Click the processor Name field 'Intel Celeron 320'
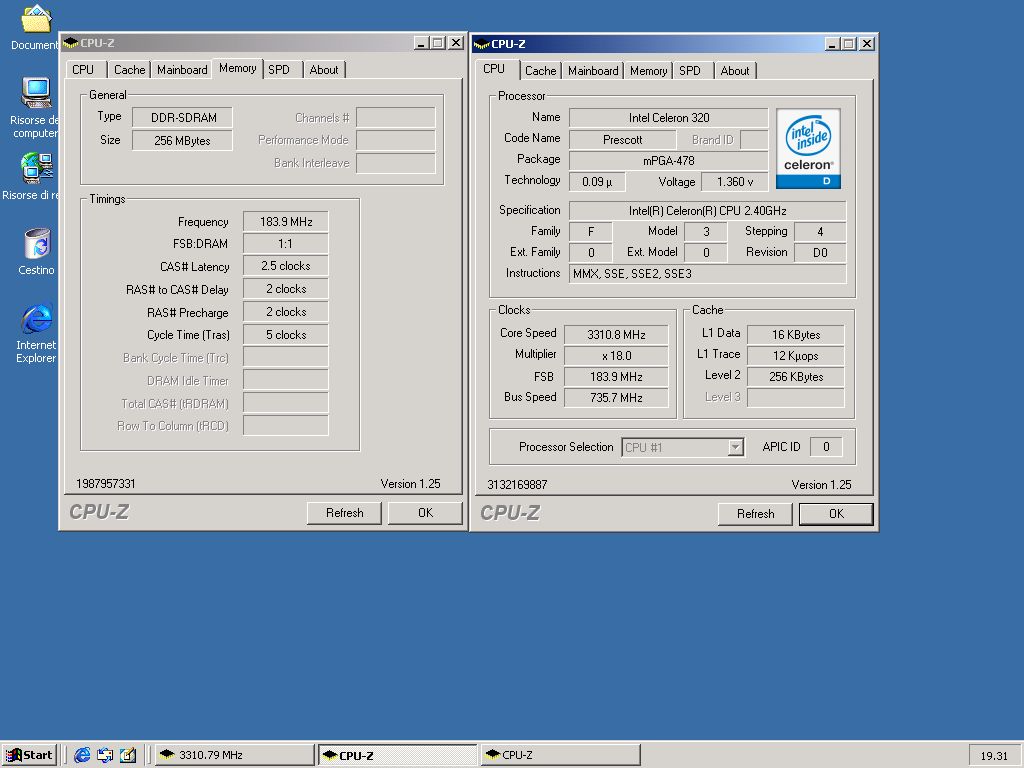This screenshot has width=1024, height=768. point(669,118)
